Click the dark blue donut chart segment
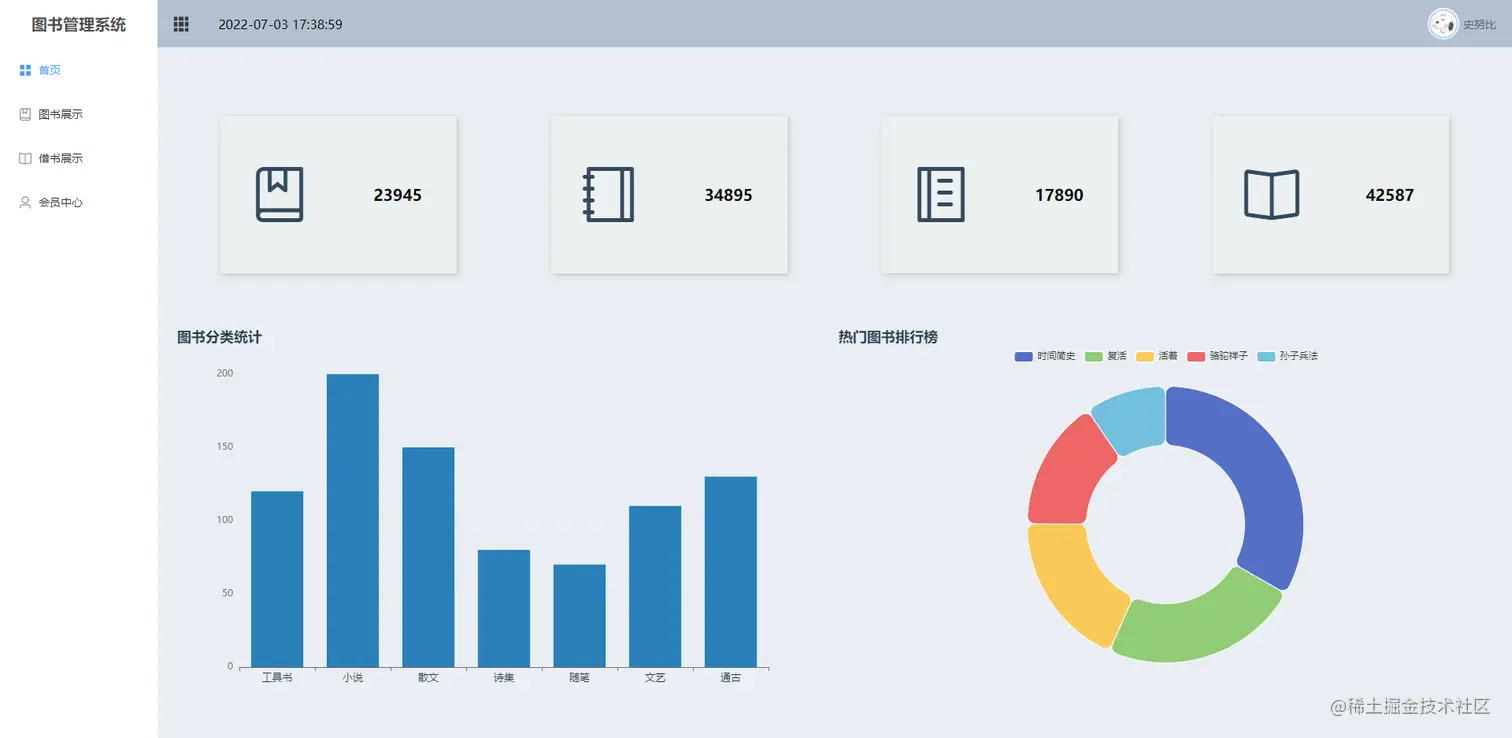The image size is (1512, 738). click(1262, 470)
